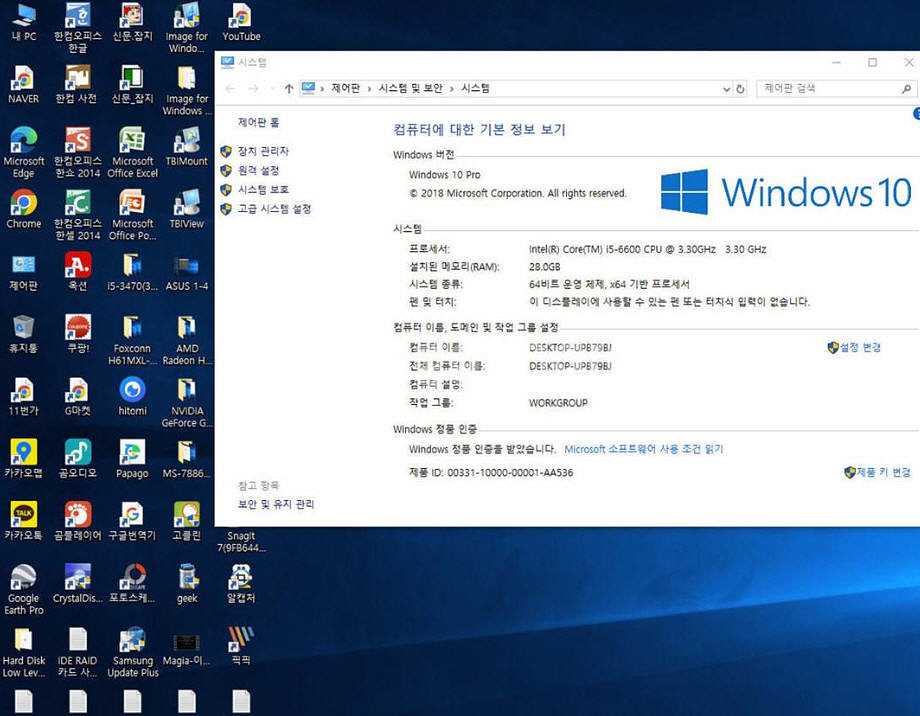Open the geek desktop icon
Image resolution: width=920 pixels, height=716 pixels.
tap(187, 583)
